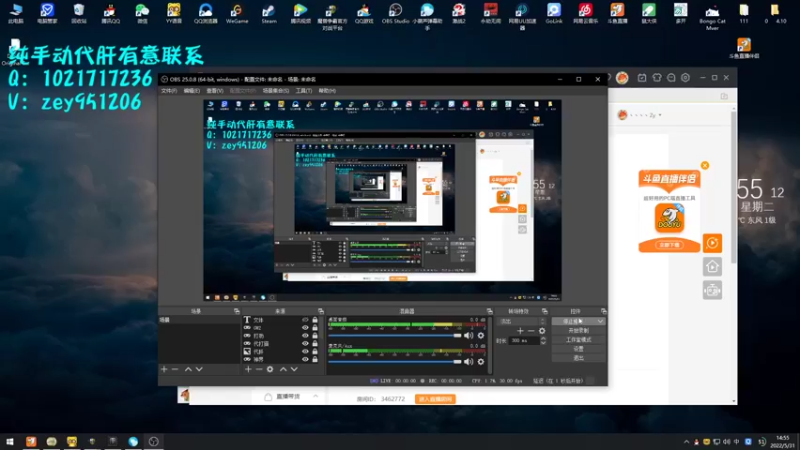
Task: Toggle lock on the 抽奖 source
Action: tap(315, 359)
